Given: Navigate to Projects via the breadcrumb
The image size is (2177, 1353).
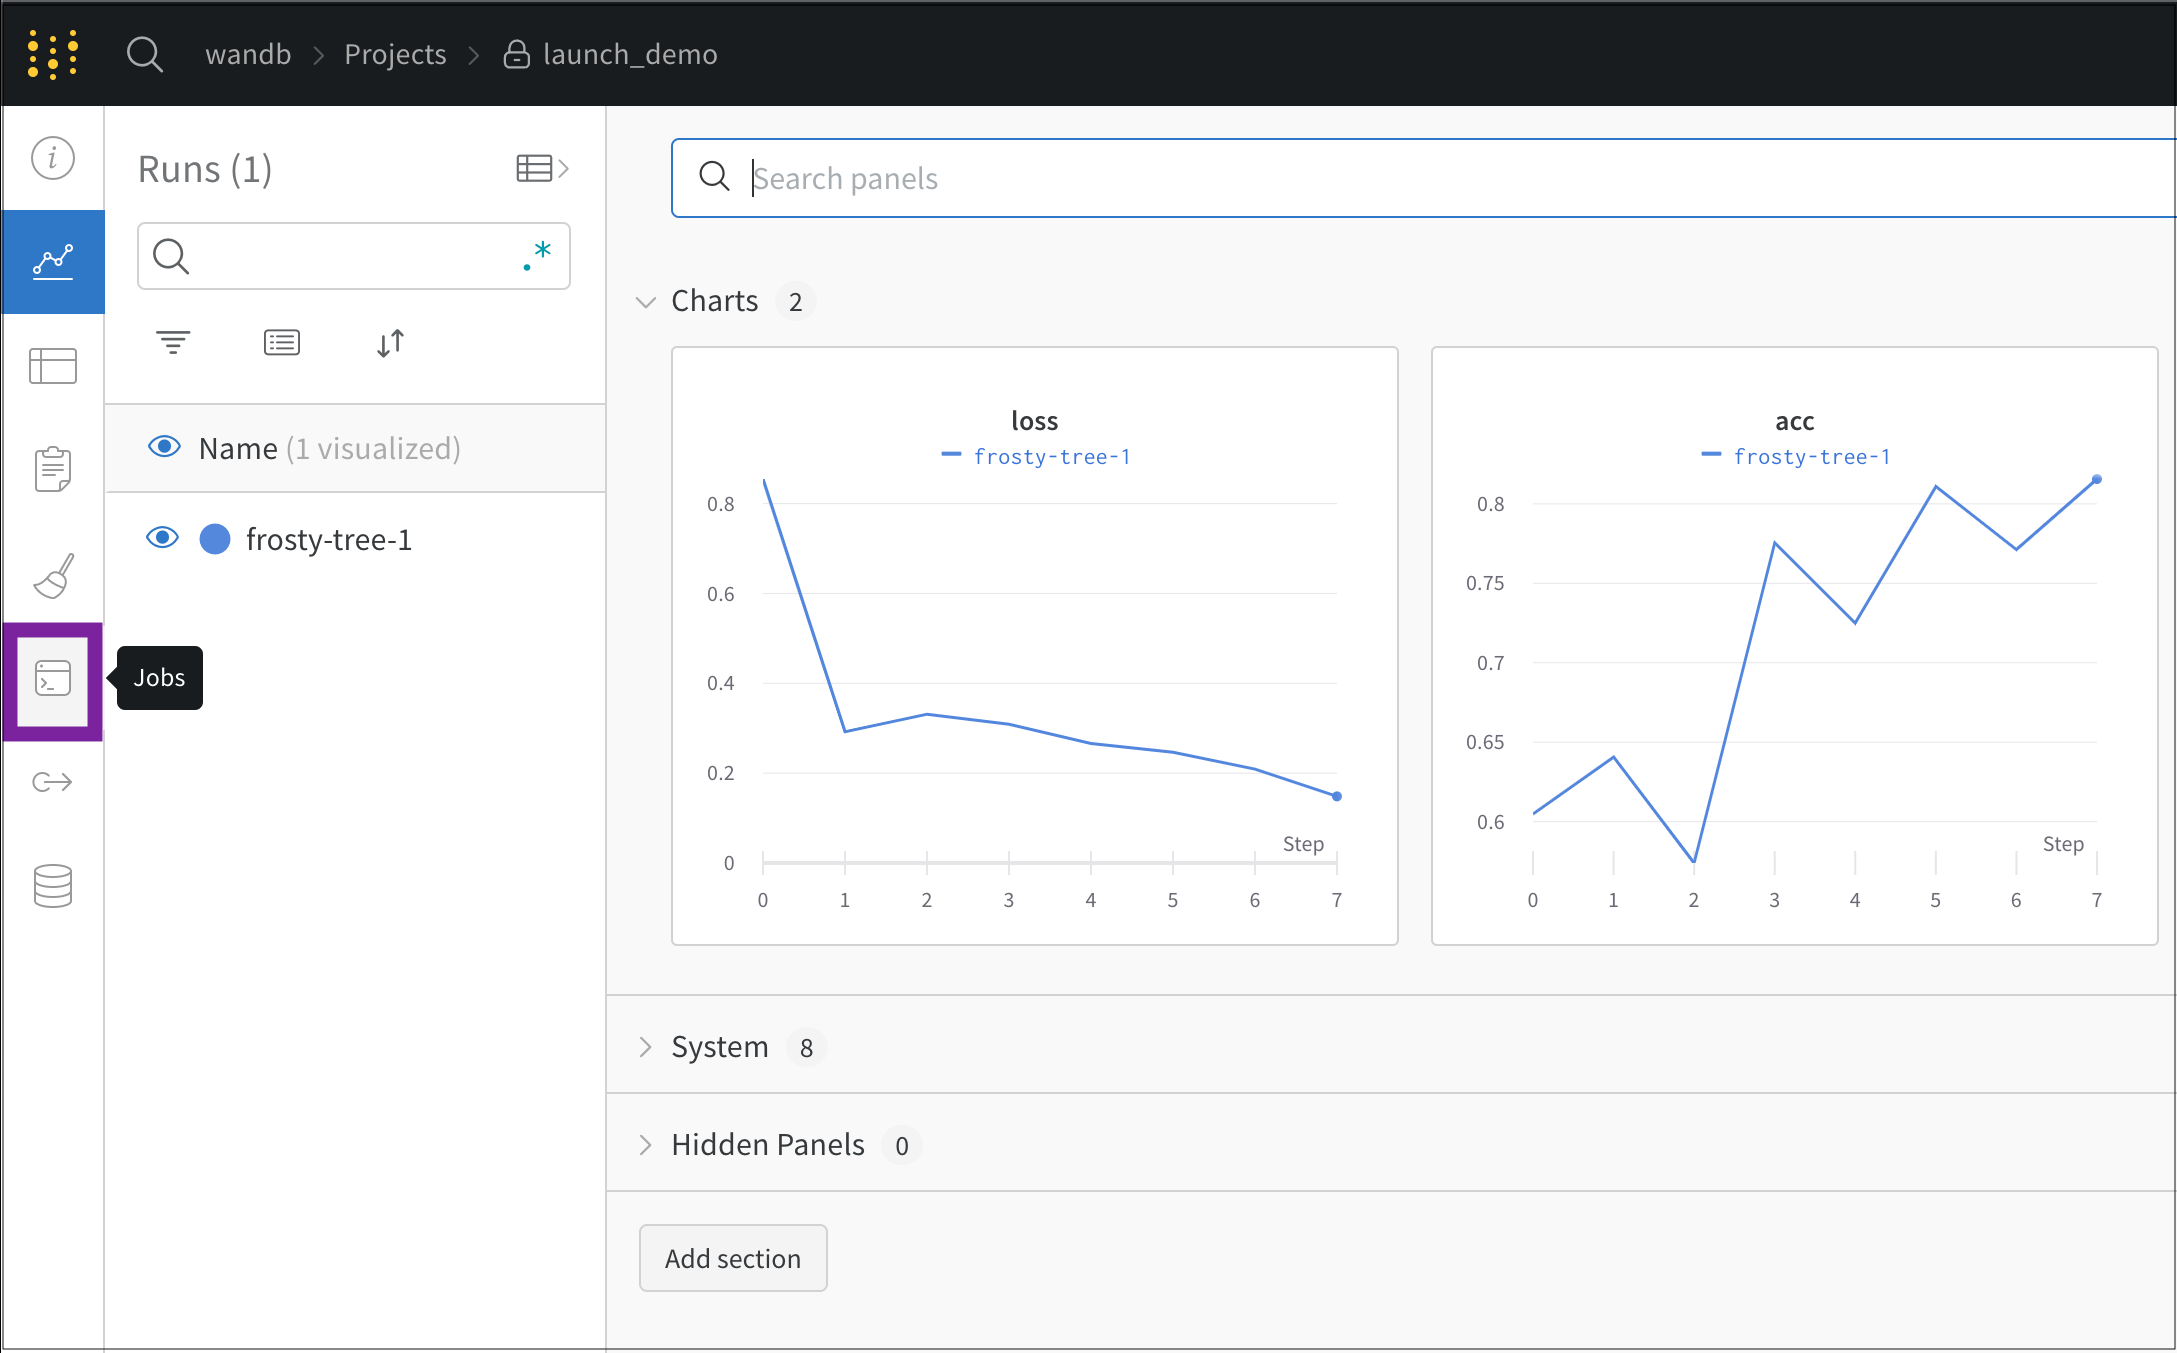Looking at the screenshot, I should tap(395, 54).
